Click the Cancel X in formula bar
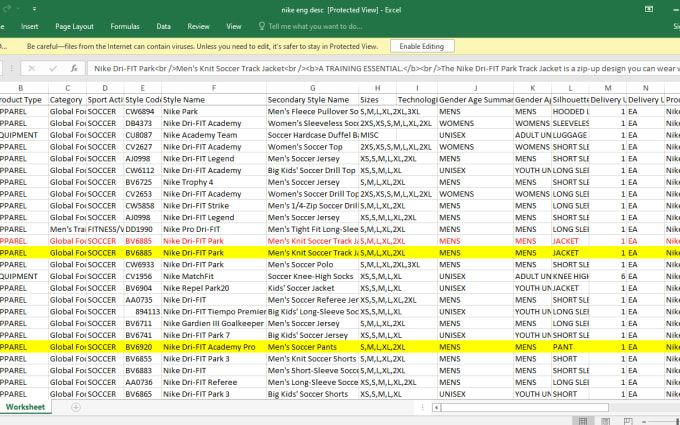 coord(31,69)
